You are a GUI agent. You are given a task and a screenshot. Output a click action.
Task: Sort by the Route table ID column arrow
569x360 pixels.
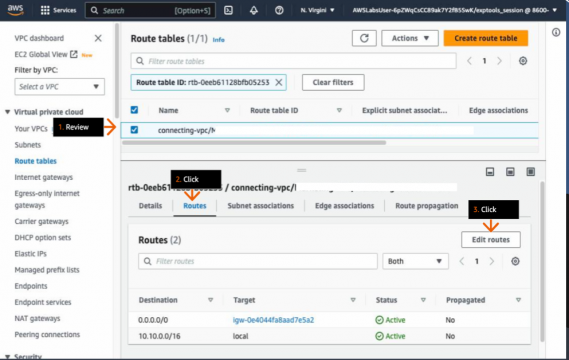click(339, 110)
